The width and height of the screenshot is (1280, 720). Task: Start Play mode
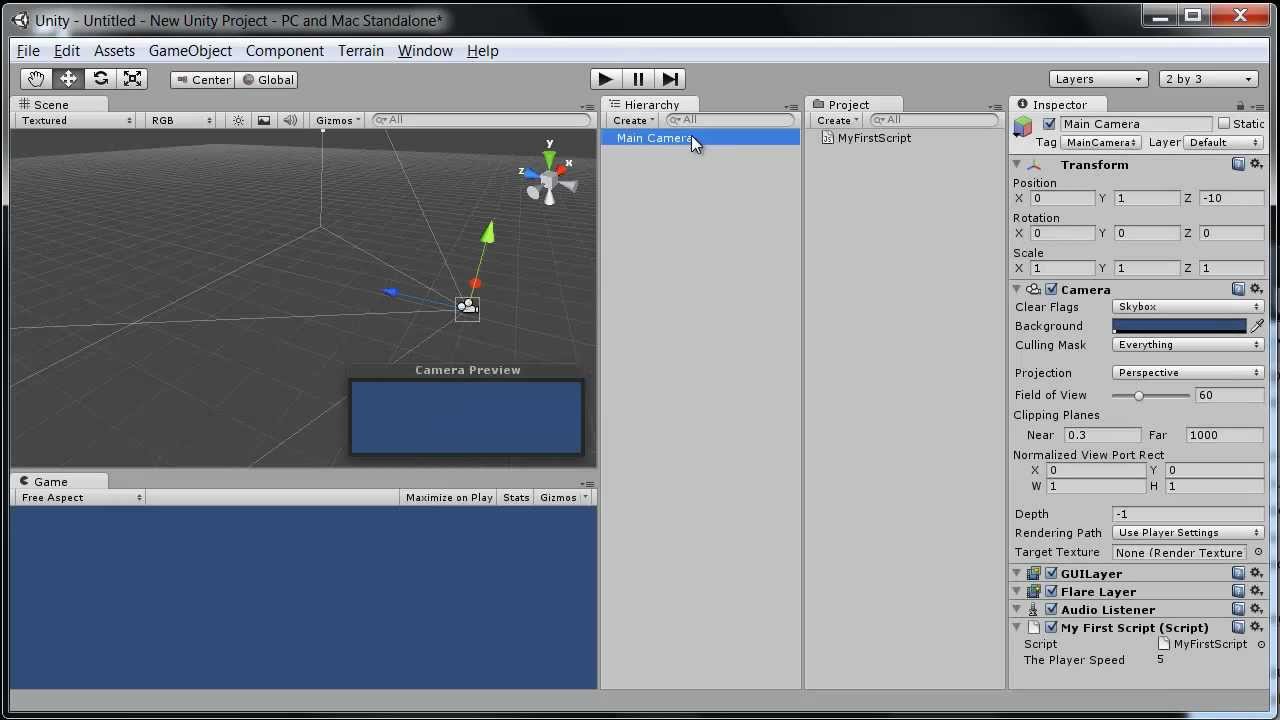pyautogui.click(x=605, y=79)
